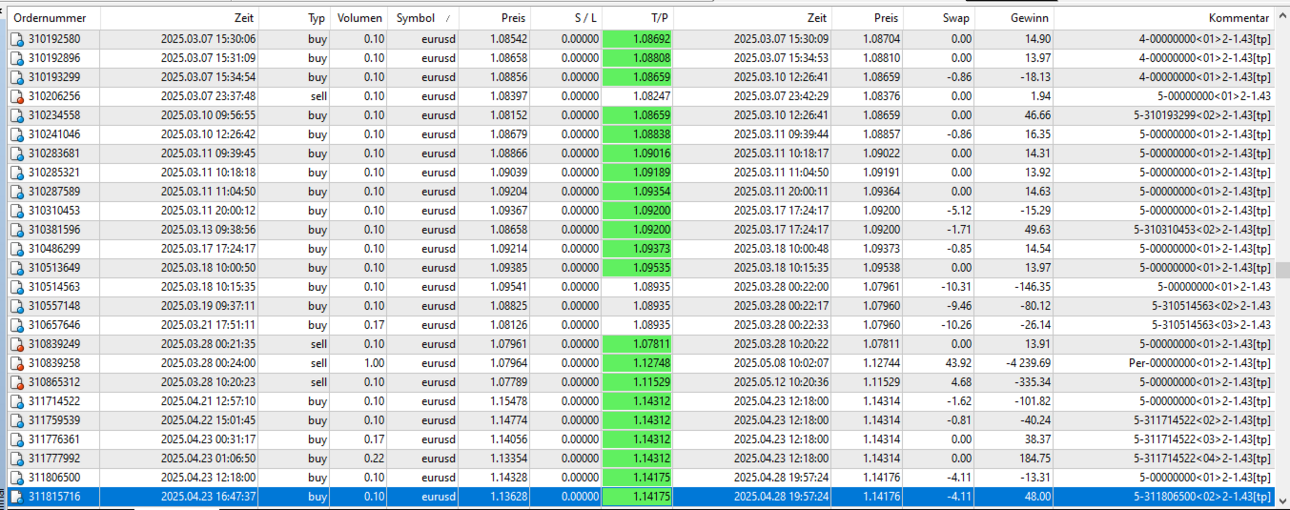Click the order icon for 310283681

click(17, 153)
